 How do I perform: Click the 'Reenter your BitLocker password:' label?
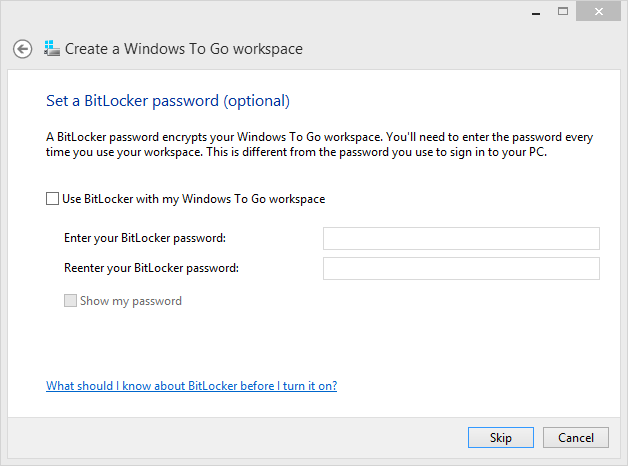[151, 268]
